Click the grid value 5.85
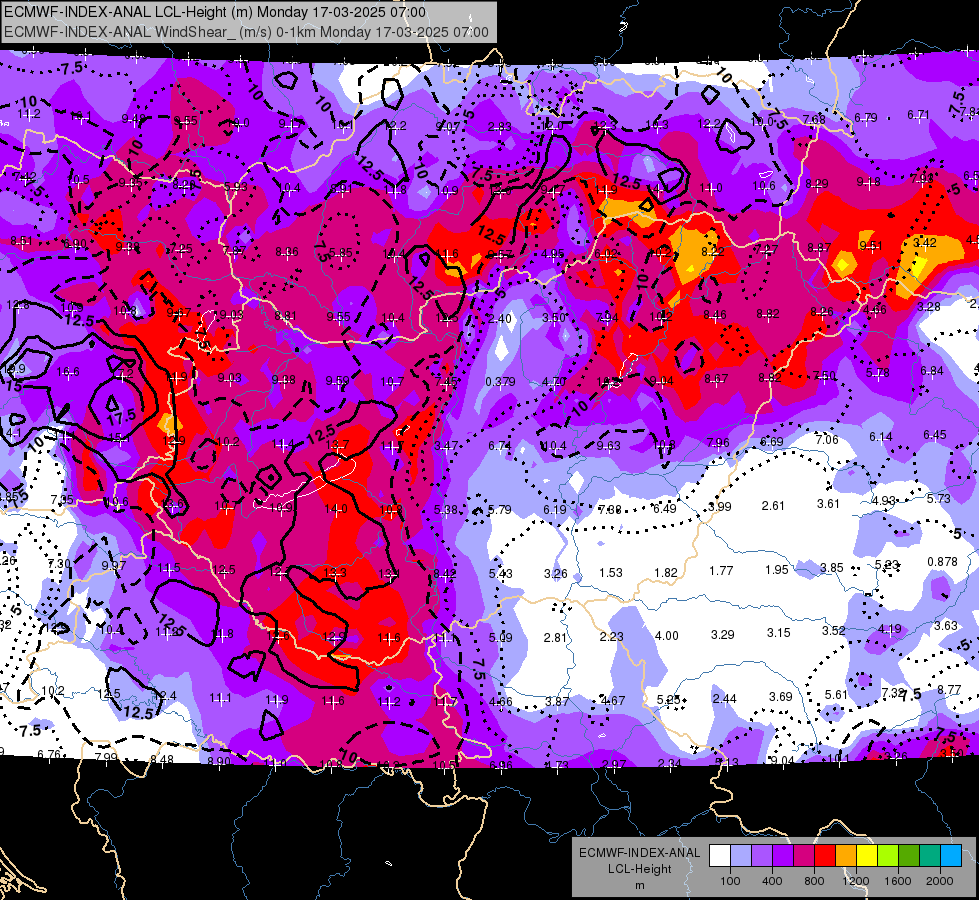Viewport: 979px width, 900px height. pos(340,253)
